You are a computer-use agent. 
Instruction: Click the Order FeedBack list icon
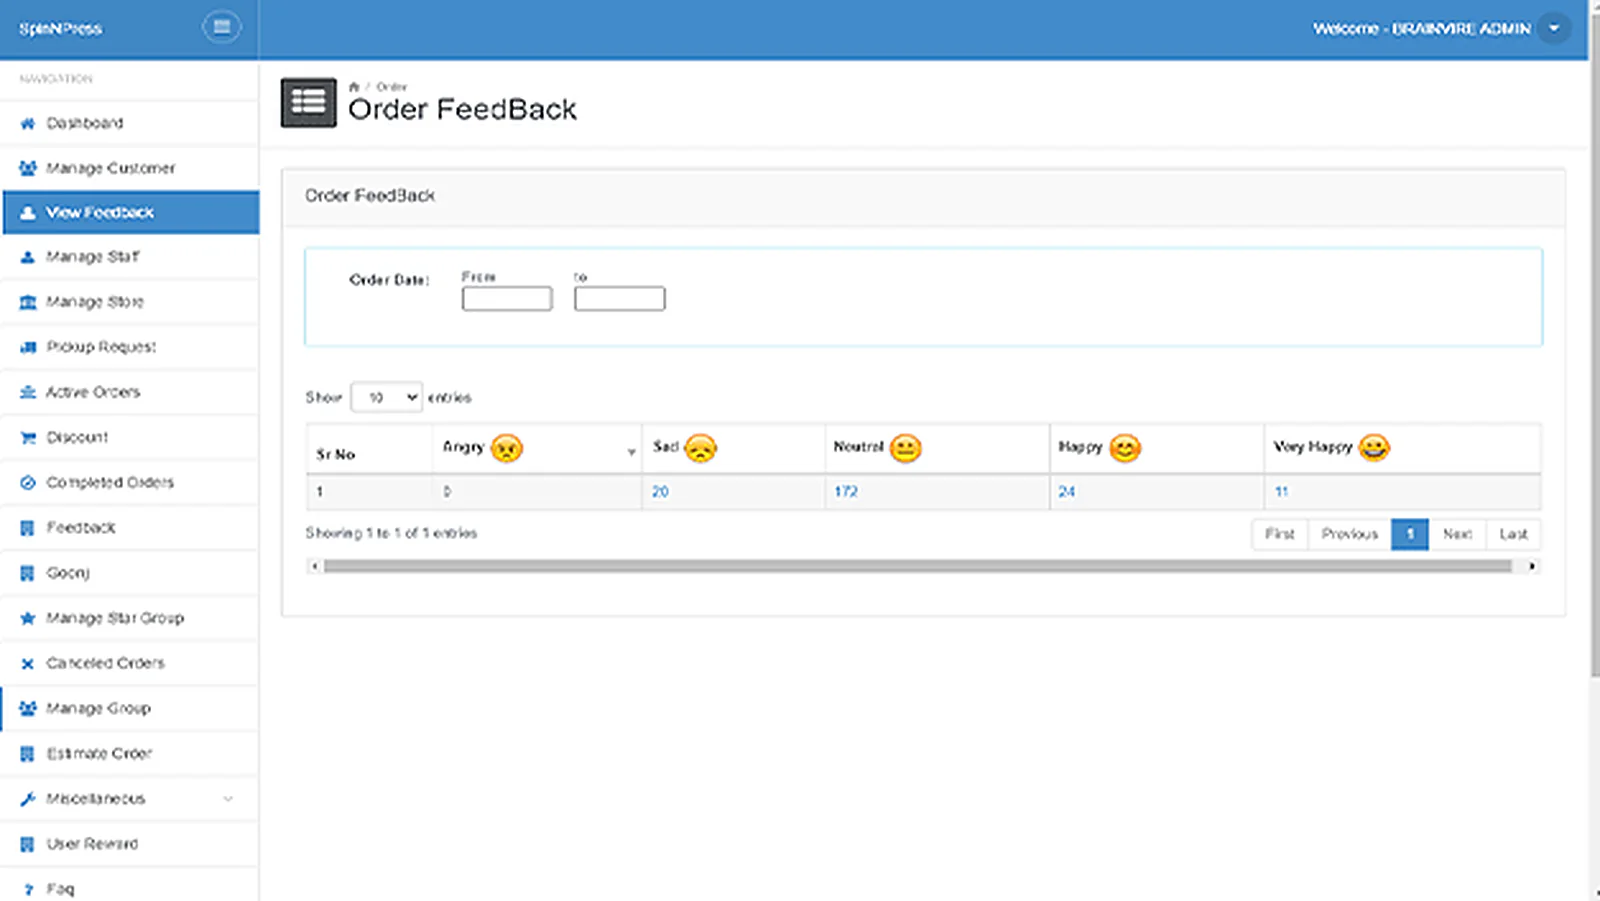coord(308,102)
